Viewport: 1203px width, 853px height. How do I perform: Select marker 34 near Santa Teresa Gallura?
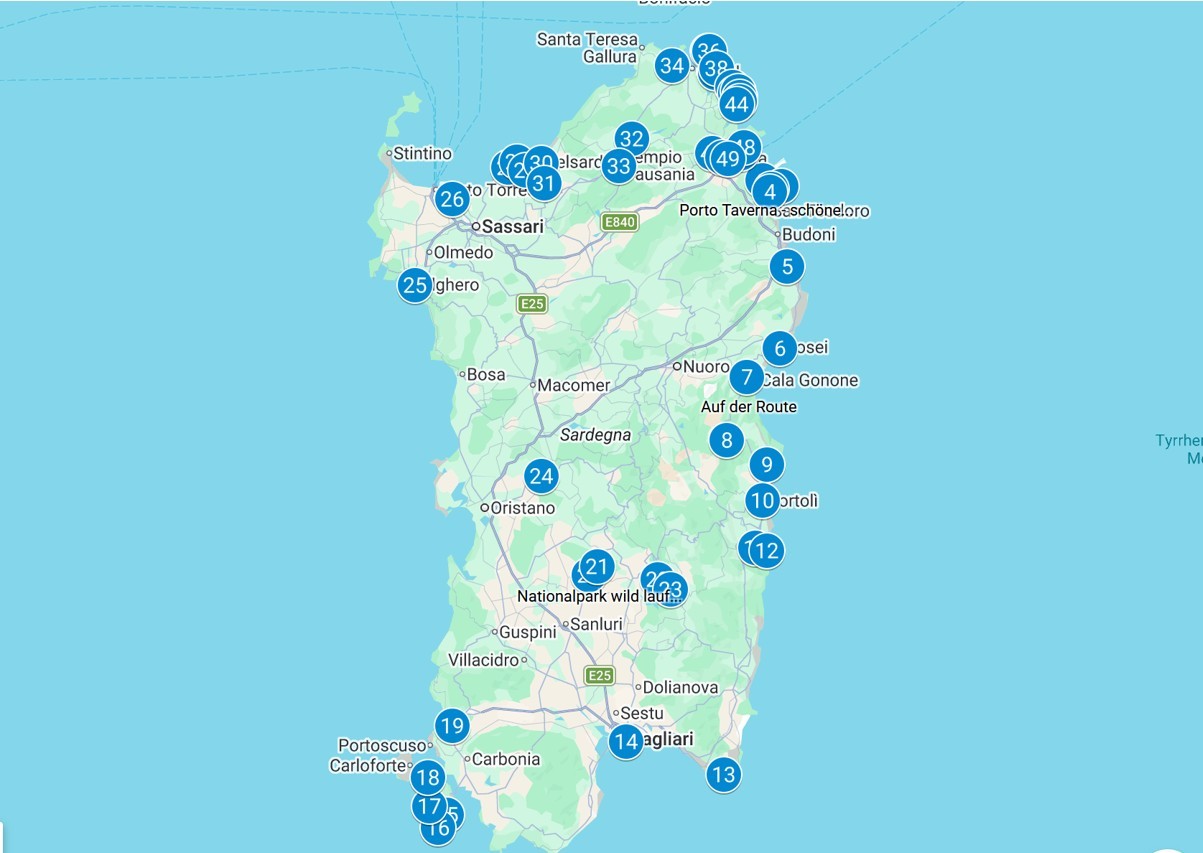click(x=672, y=66)
